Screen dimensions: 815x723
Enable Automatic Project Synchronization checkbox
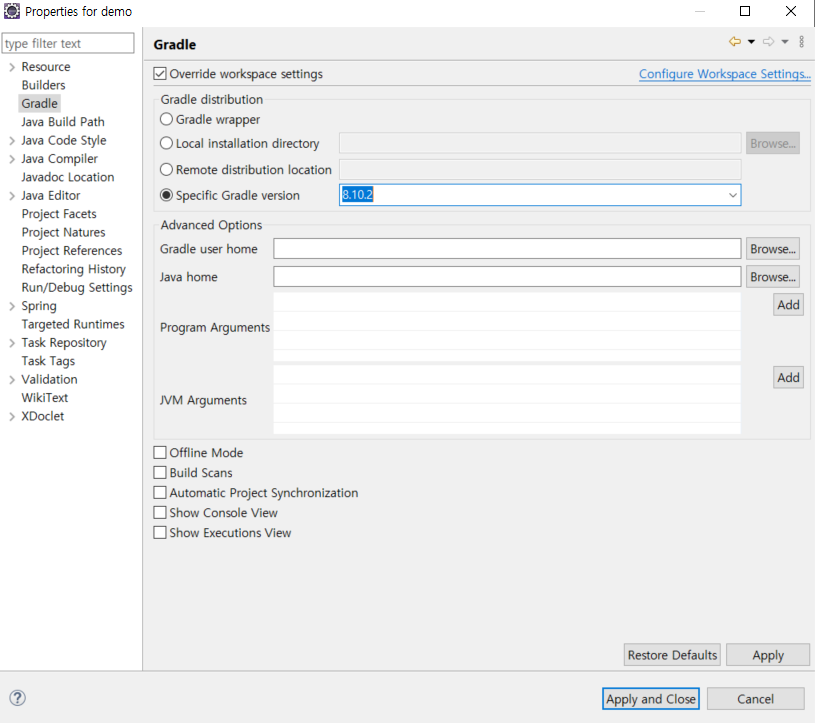coord(160,492)
